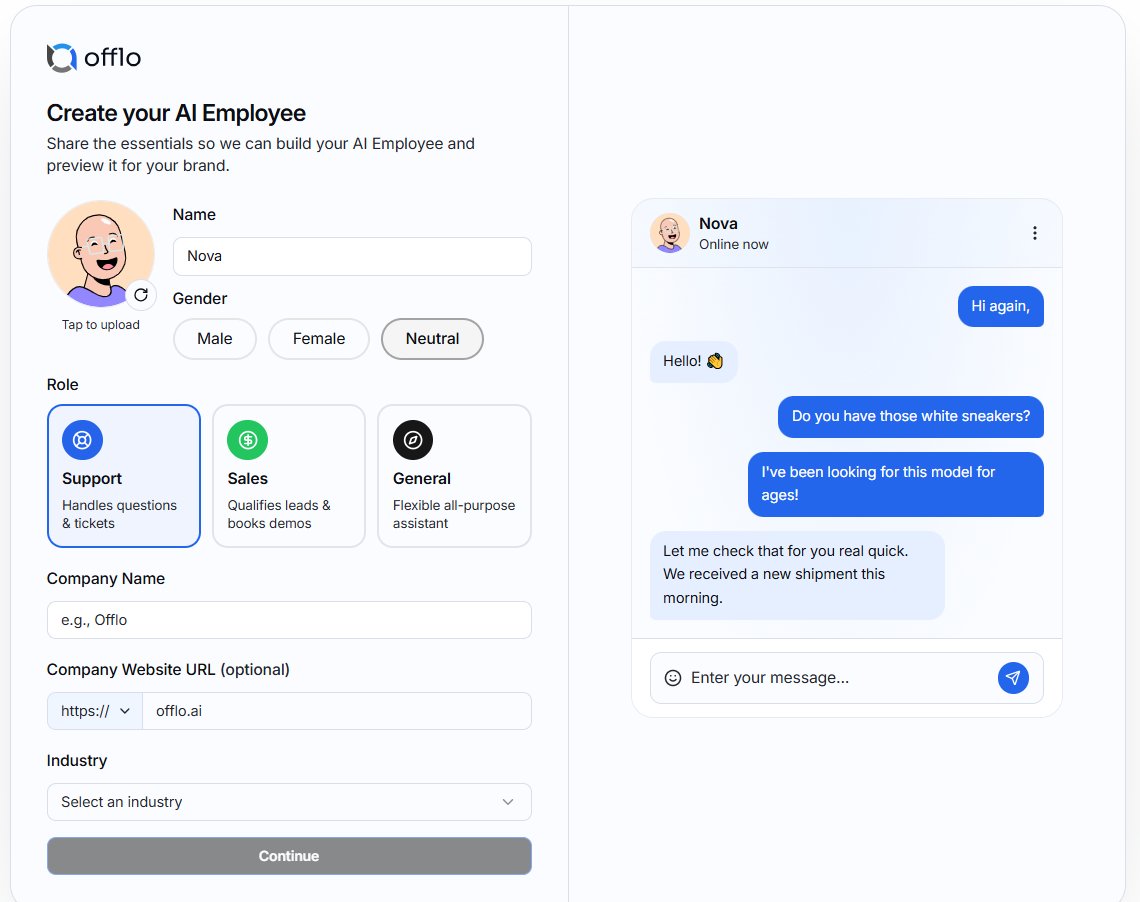Click the Continue button

point(289,856)
